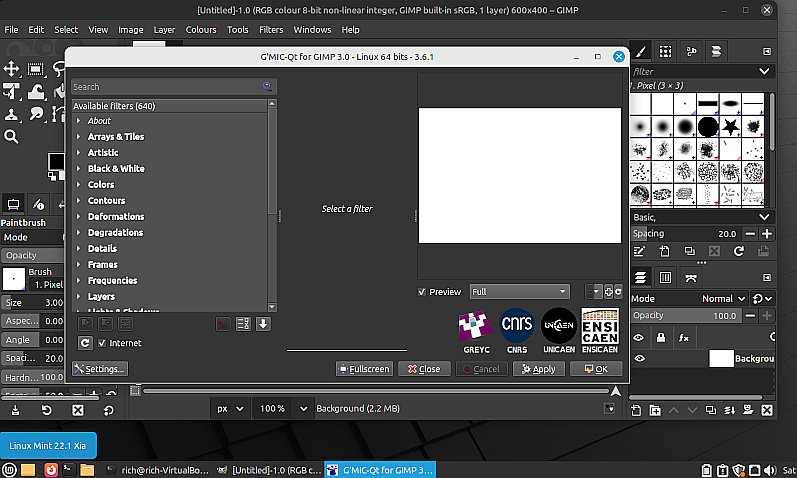Select the Clone stamp tool in toolbox

coord(11,114)
